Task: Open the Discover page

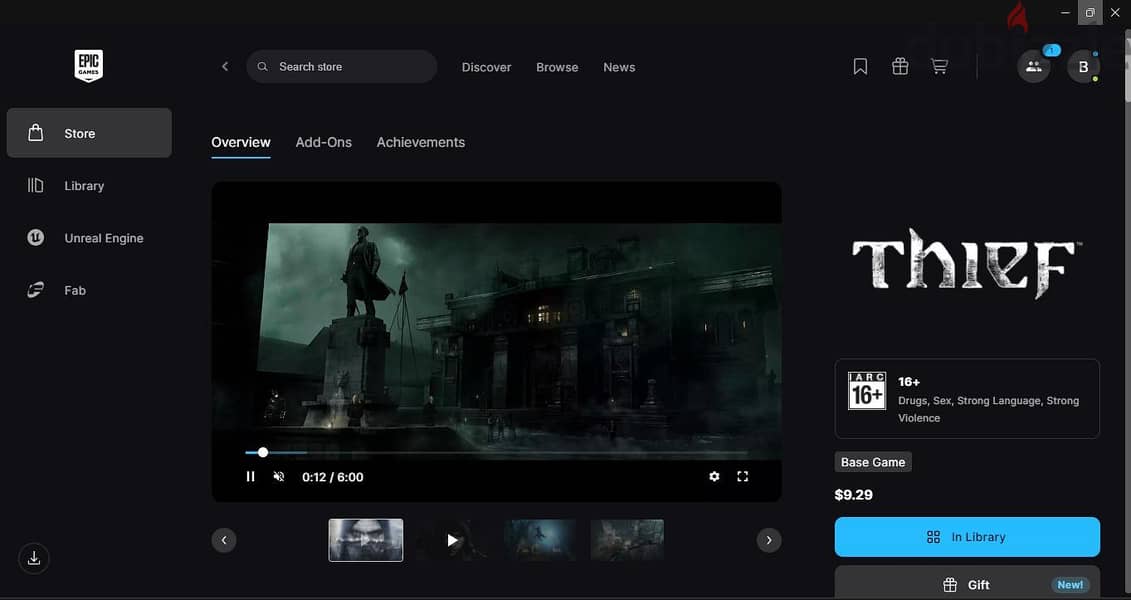Action: pyautogui.click(x=486, y=67)
